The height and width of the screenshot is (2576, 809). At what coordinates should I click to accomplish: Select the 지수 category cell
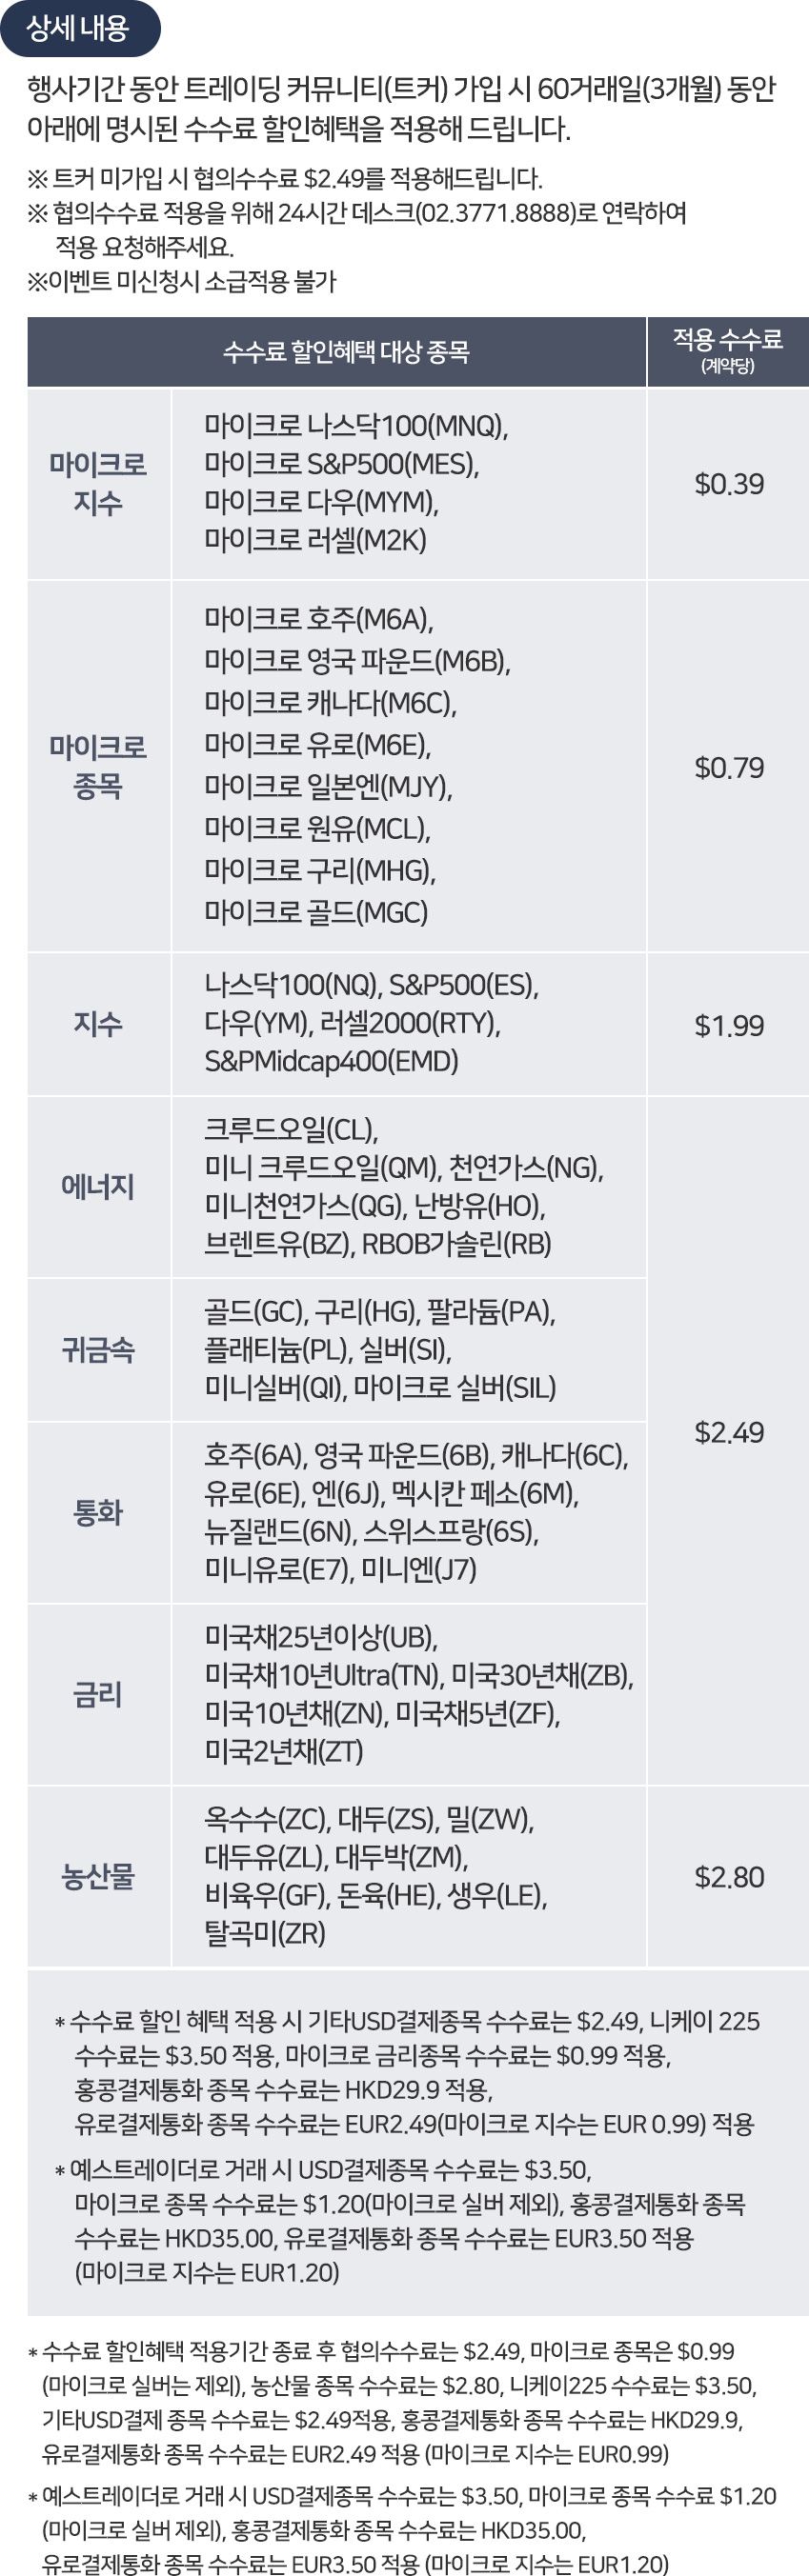point(98,1024)
